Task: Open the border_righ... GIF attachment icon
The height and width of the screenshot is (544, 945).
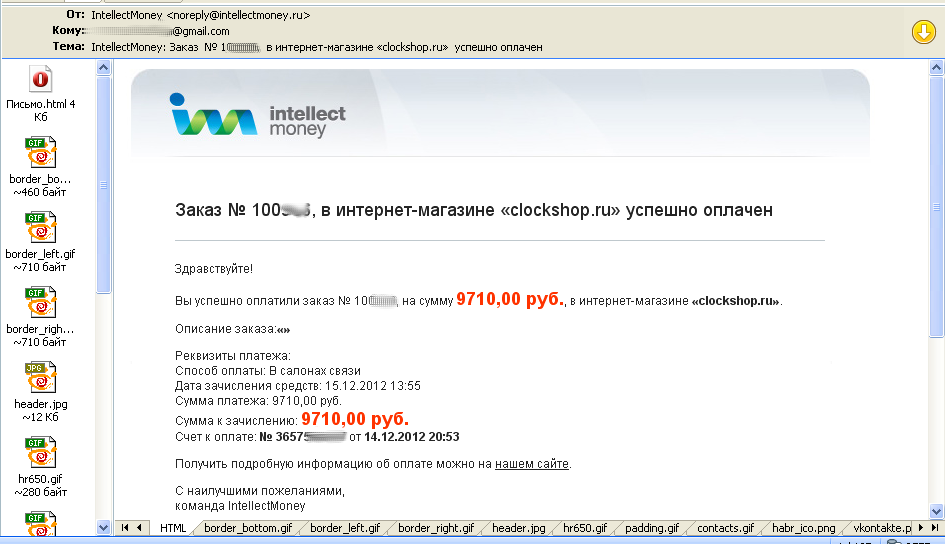Action: 40,302
